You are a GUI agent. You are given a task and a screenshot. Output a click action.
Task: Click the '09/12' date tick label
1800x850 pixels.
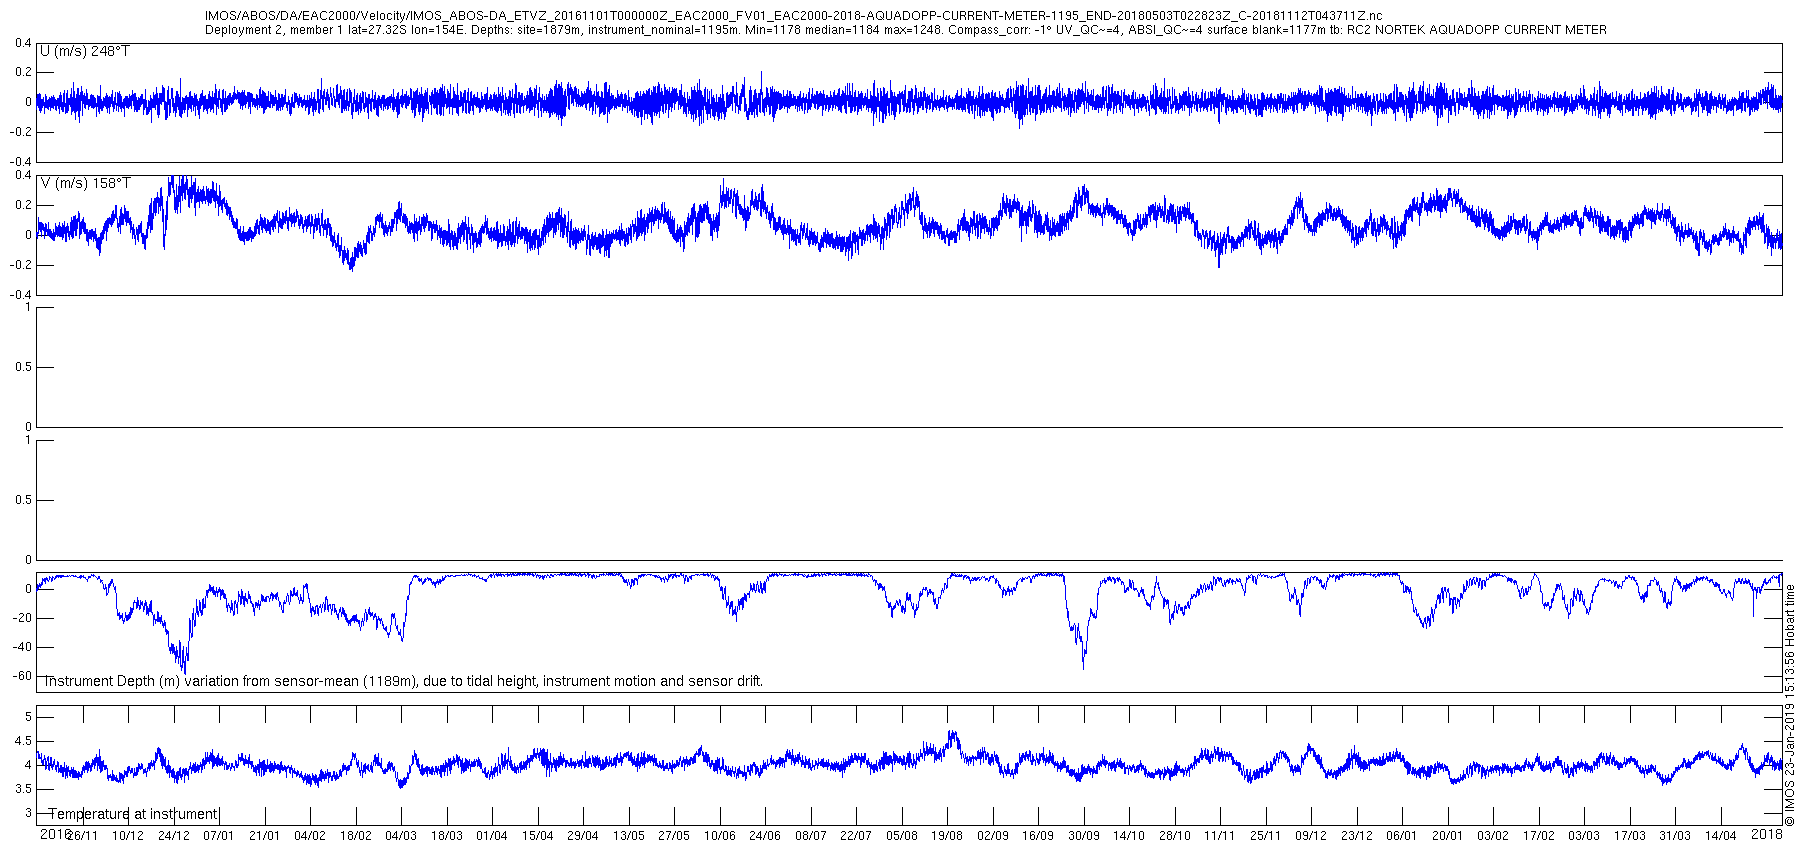point(1311,836)
